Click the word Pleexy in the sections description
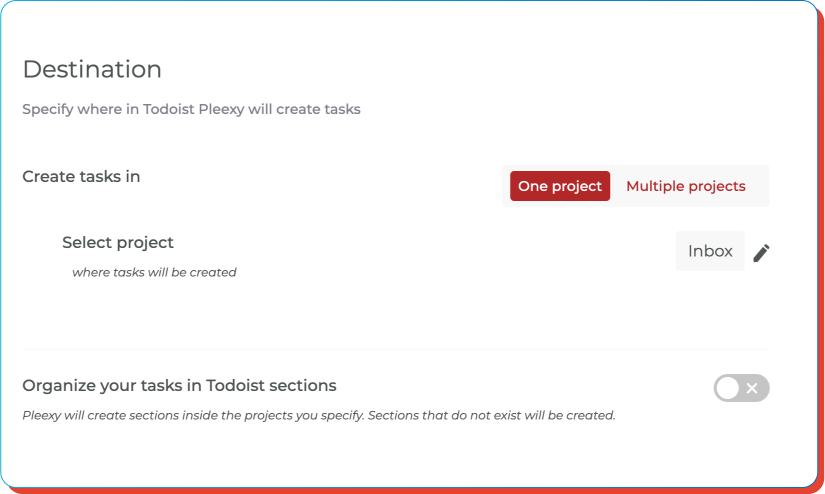825x494 pixels. (x=41, y=415)
